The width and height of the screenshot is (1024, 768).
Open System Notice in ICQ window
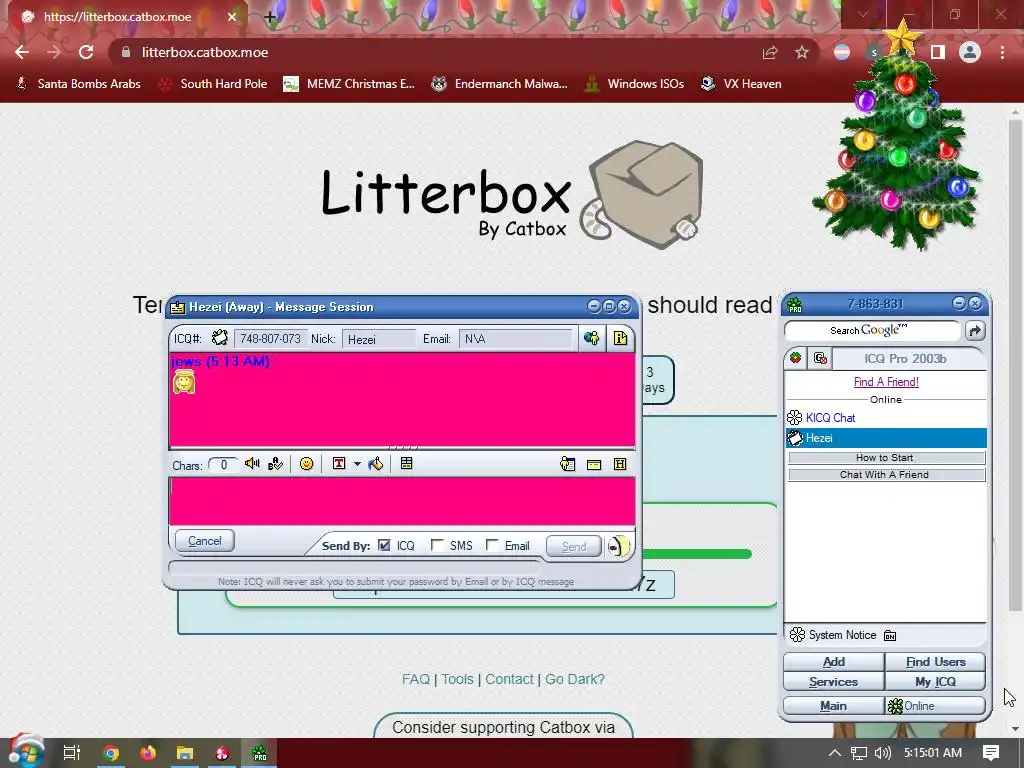833,635
